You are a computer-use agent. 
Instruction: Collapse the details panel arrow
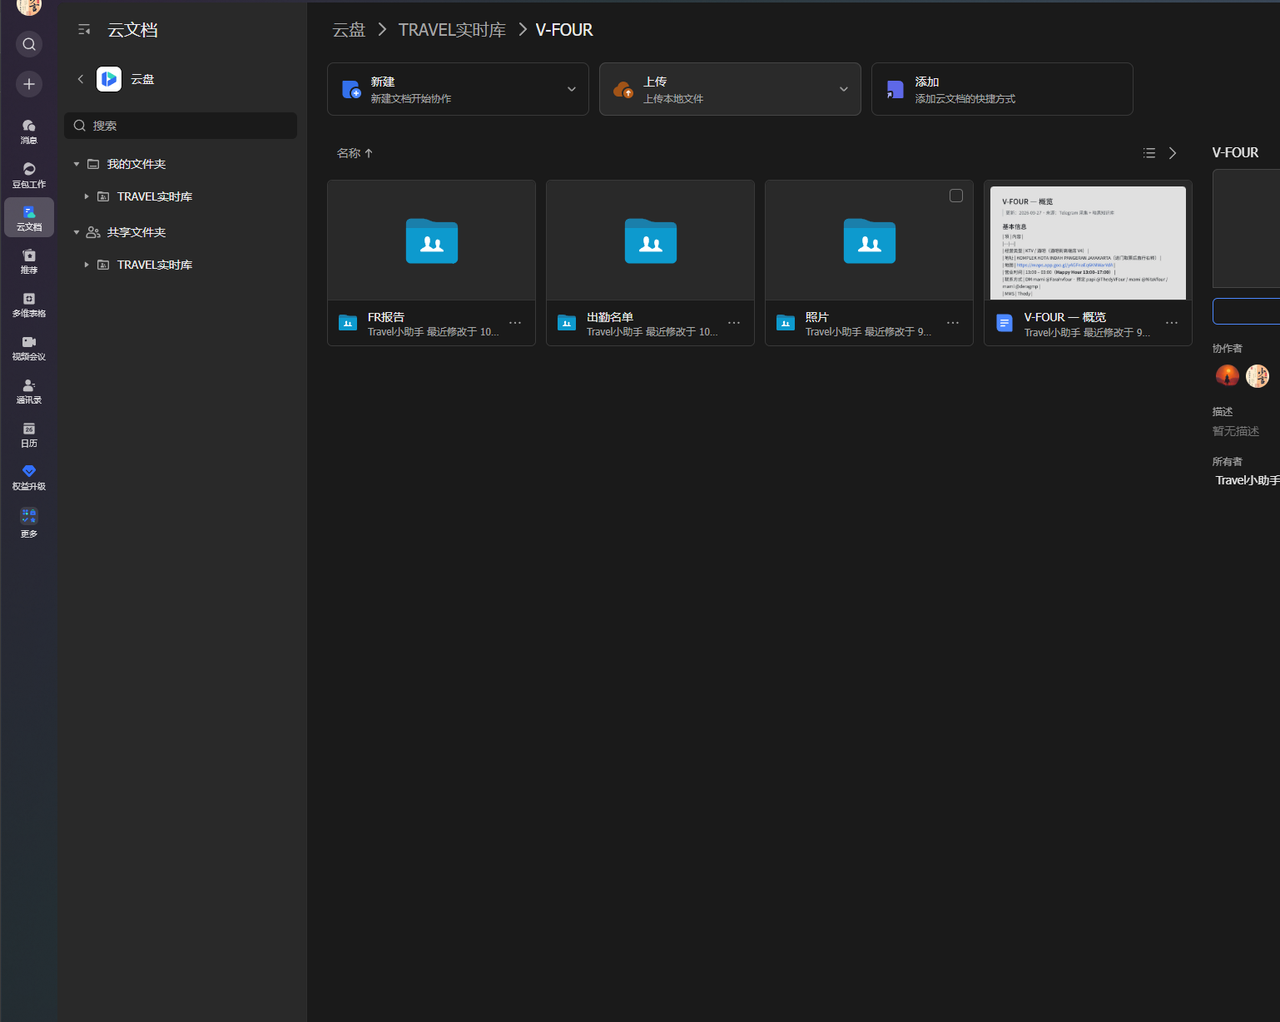1173,153
